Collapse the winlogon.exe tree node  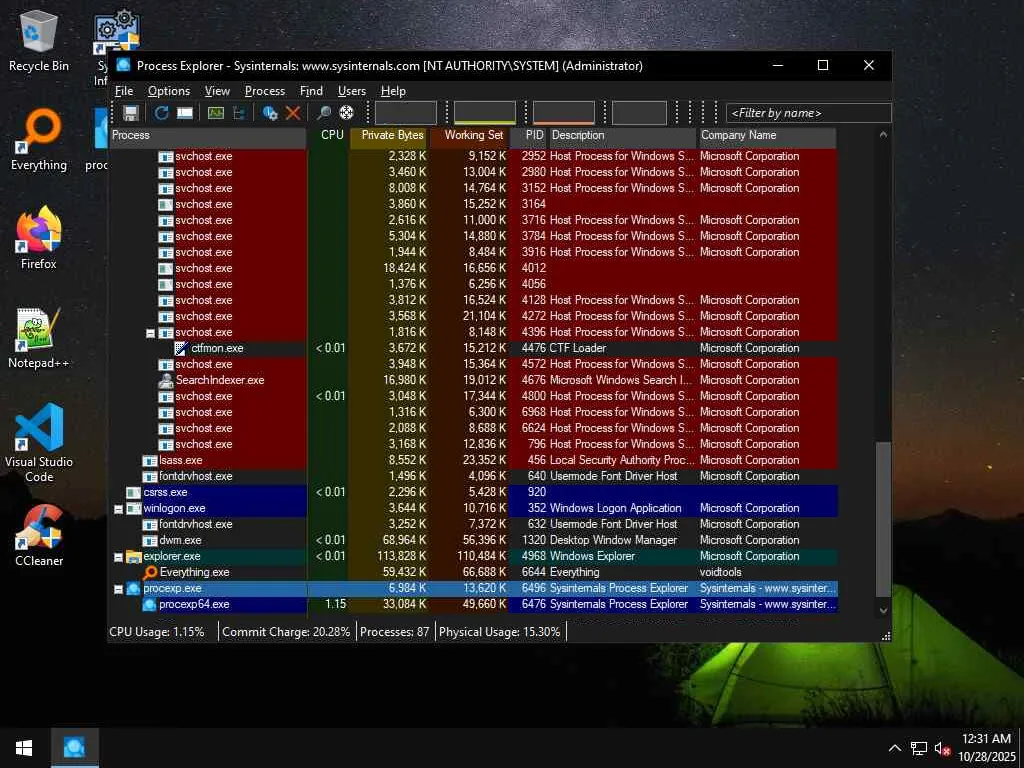118,509
